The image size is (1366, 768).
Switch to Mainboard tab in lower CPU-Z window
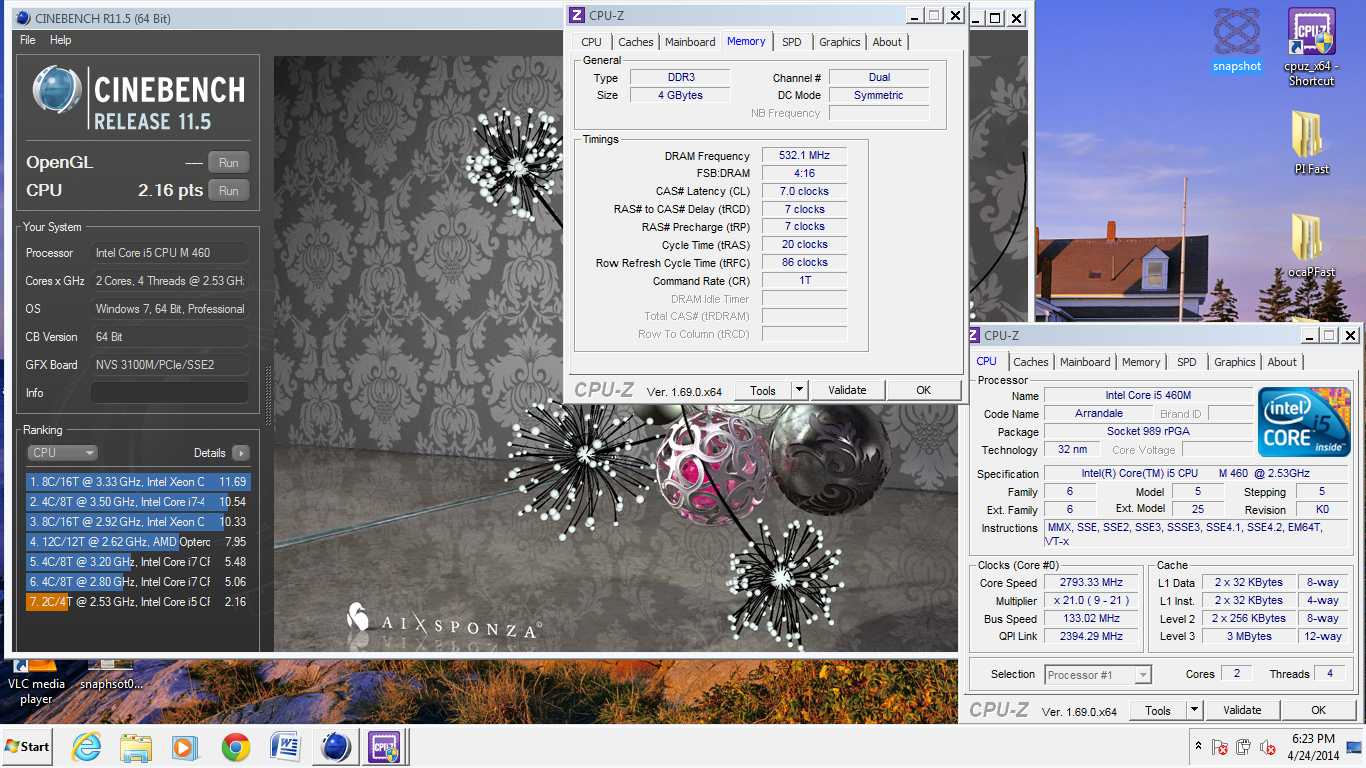coord(1085,362)
